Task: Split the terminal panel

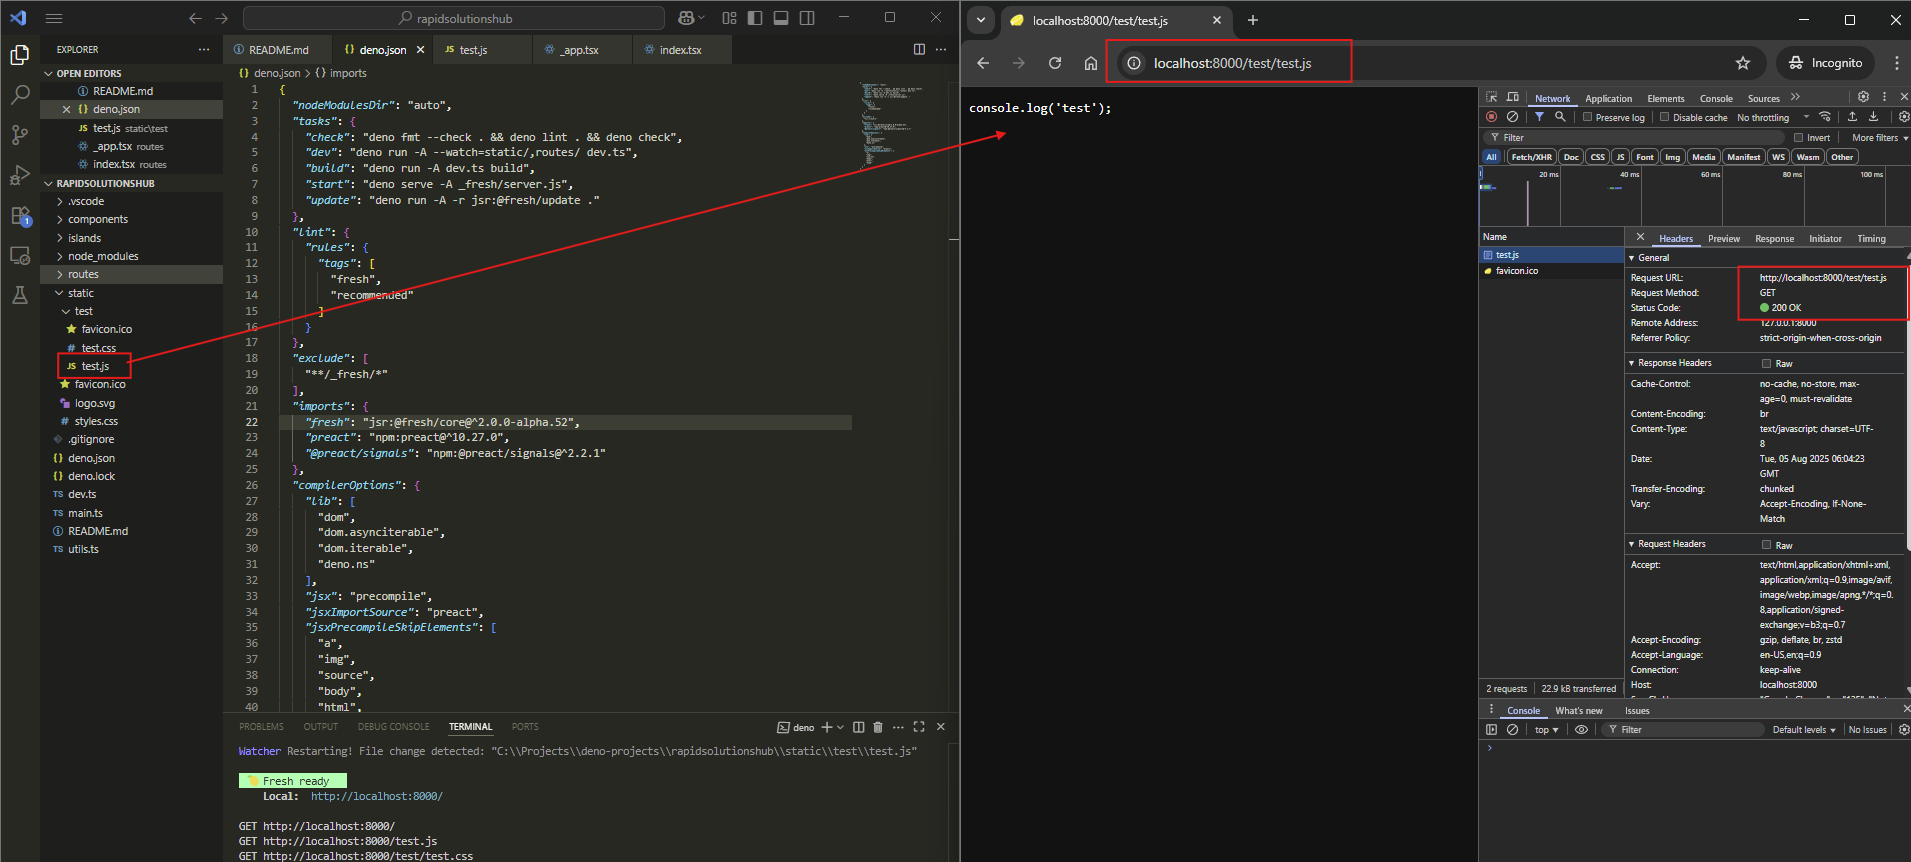Action: pos(858,727)
